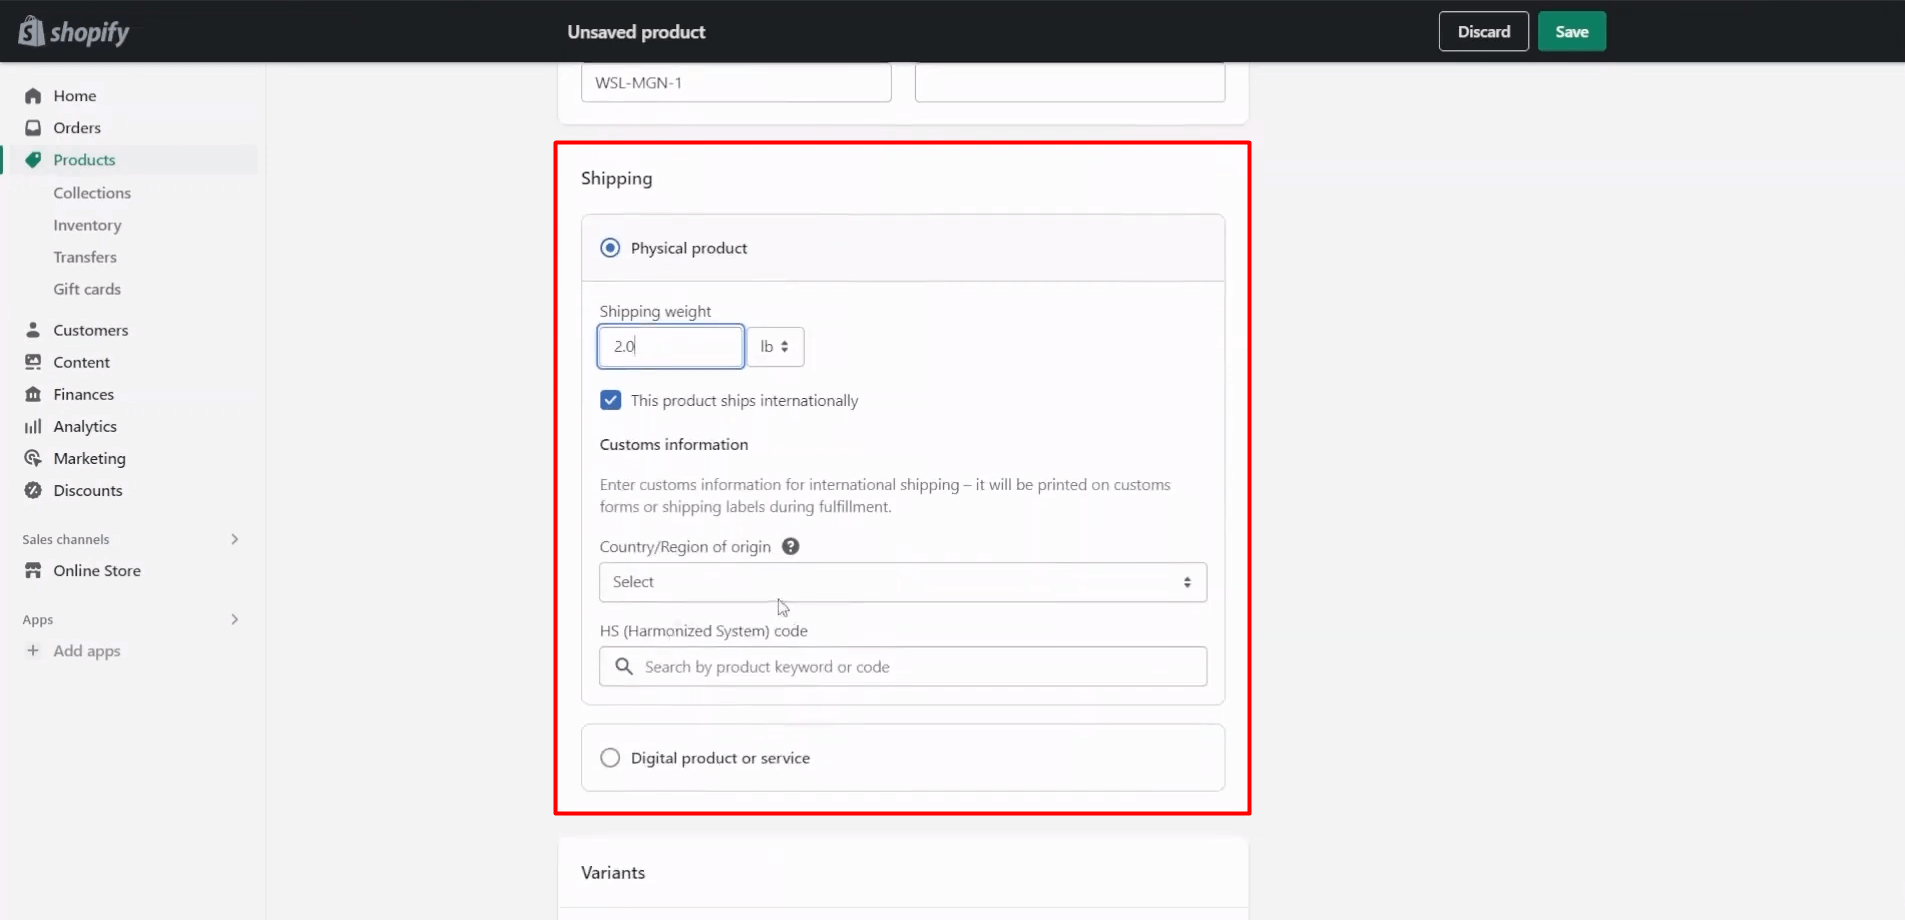
Task: Open Inventory under Products
Action: click(87, 225)
